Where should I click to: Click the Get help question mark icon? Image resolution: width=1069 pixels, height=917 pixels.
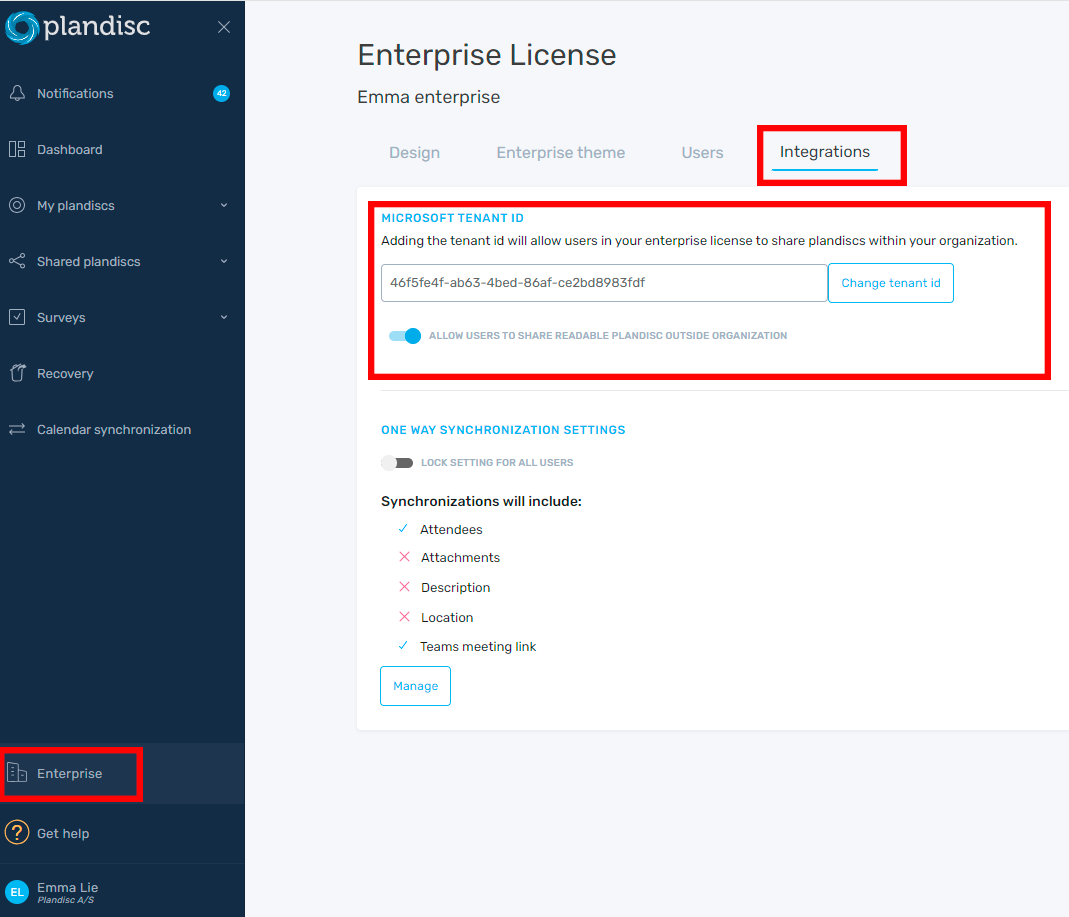click(x=17, y=832)
